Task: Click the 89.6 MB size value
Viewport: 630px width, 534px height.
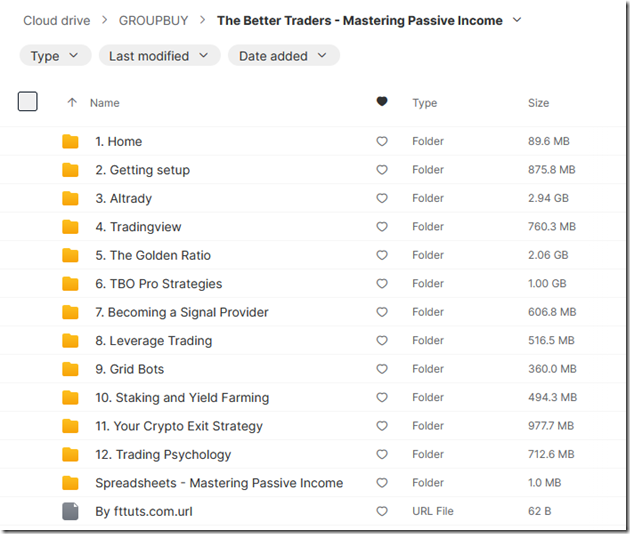Action: coord(549,141)
